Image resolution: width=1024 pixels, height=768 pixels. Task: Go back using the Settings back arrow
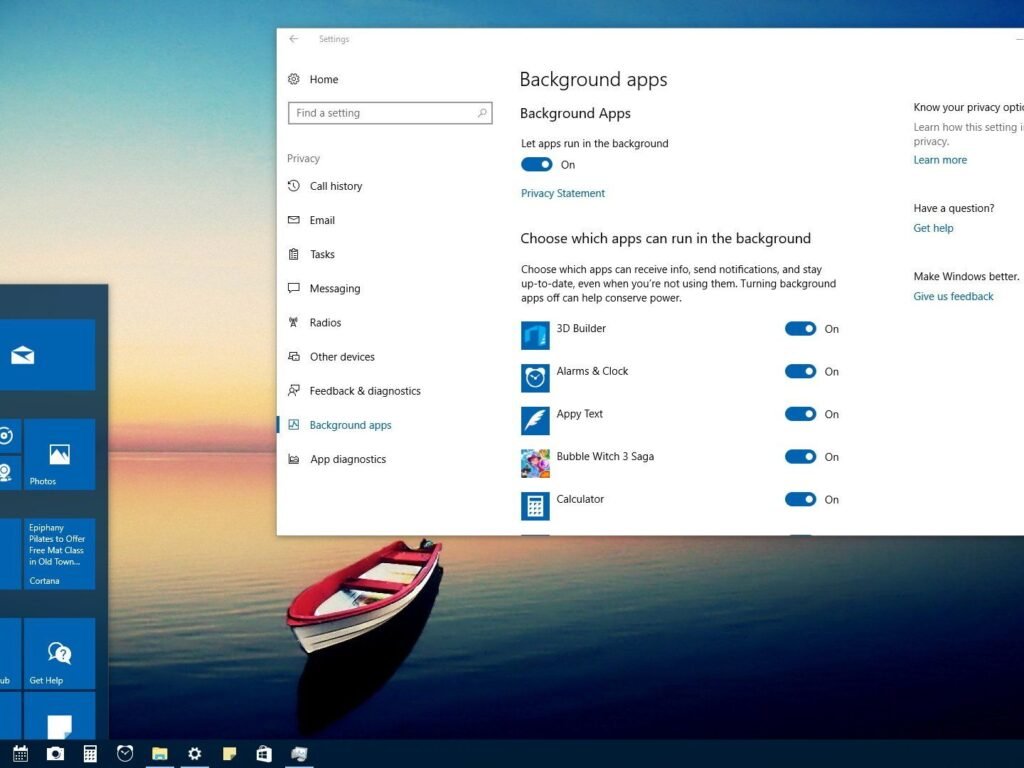pyautogui.click(x=294, y=39)
